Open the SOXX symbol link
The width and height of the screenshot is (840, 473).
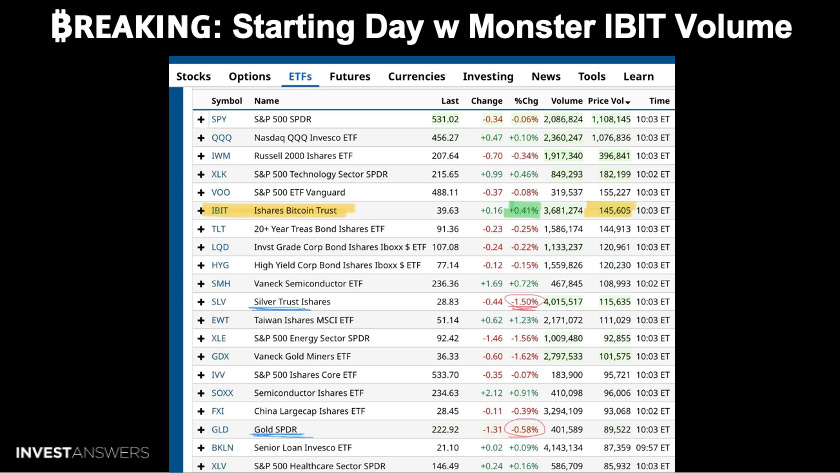tap(222, 393)
